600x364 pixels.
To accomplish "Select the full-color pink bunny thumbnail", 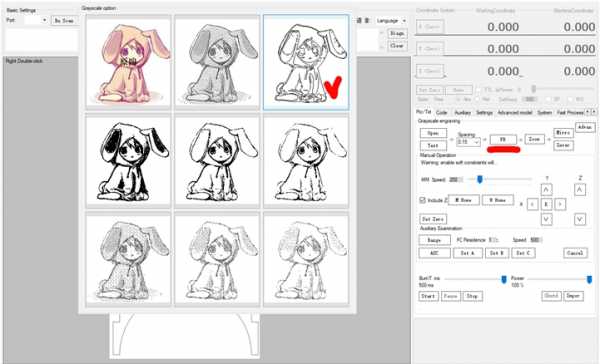I will (x=128, y=62).
